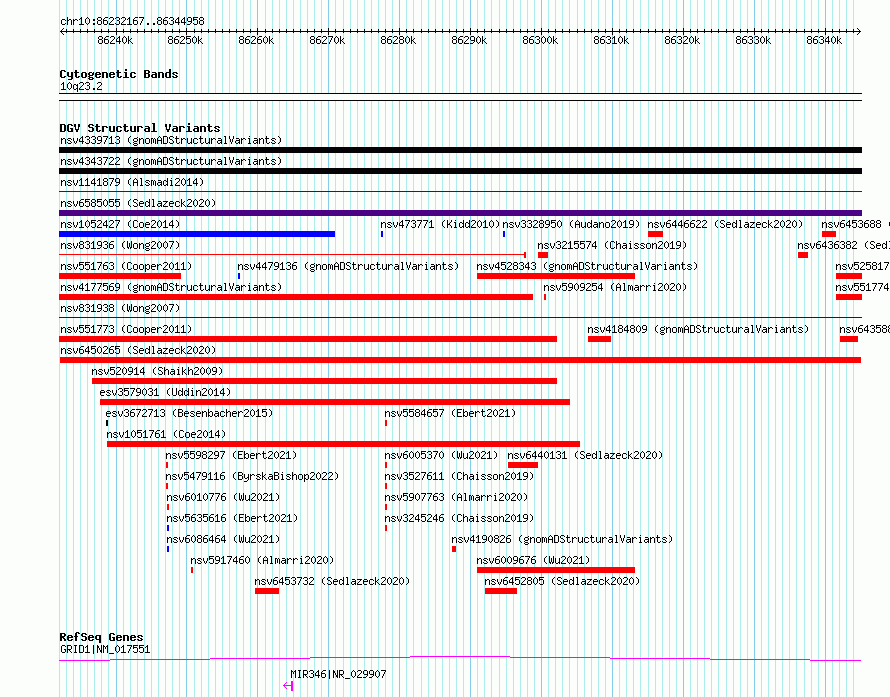This screenshot has width=890, height=697.
Task: Click nsv6005370 (Wu2021) label
Action: [x=441, y=455]
